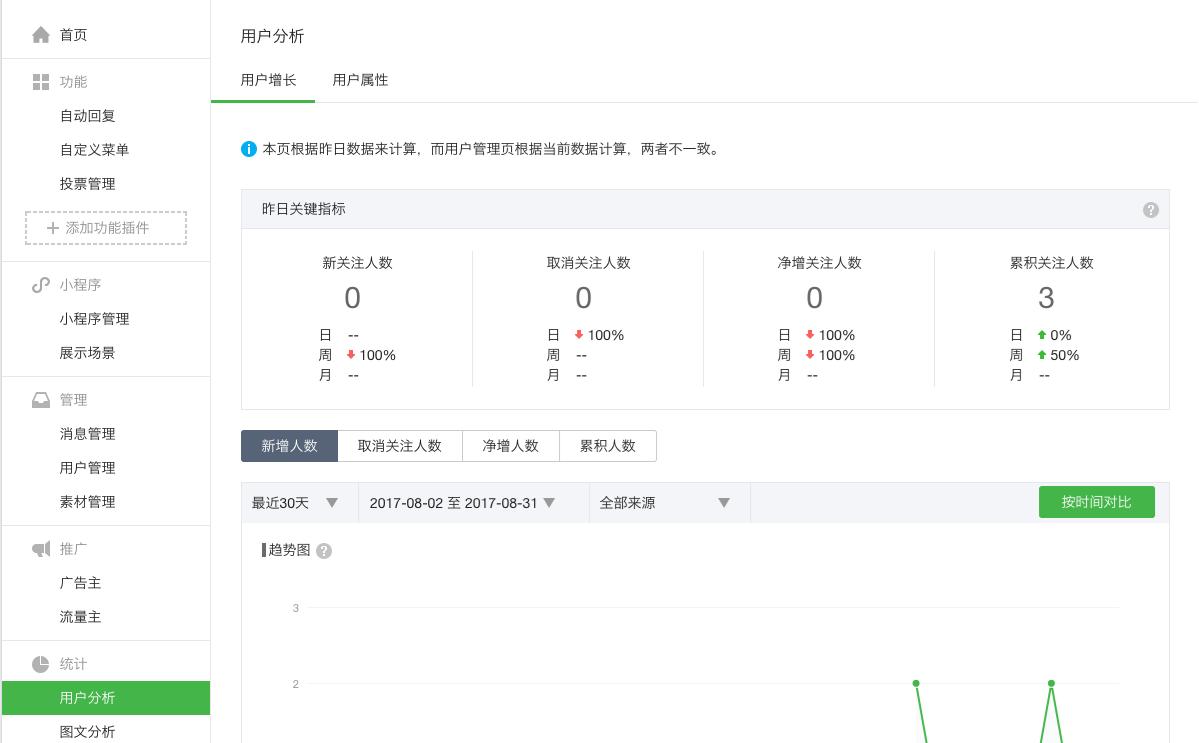Select the 取消关注人数 data filter

pos(400,446)
